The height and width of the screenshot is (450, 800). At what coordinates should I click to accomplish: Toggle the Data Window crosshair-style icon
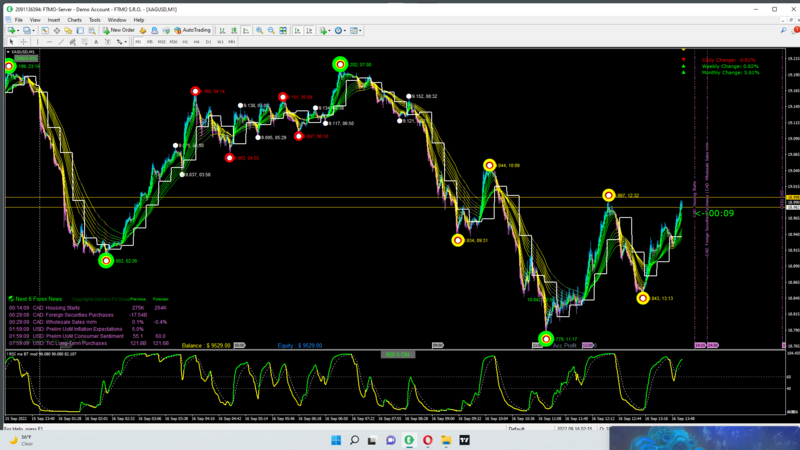(x=57, y=31)
